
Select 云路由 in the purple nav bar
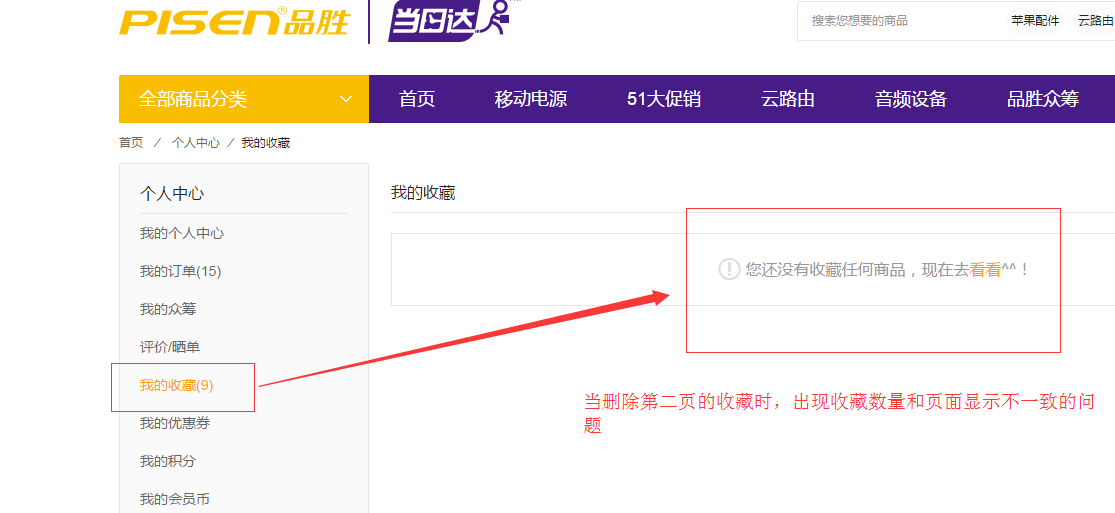tap(788, 99)
